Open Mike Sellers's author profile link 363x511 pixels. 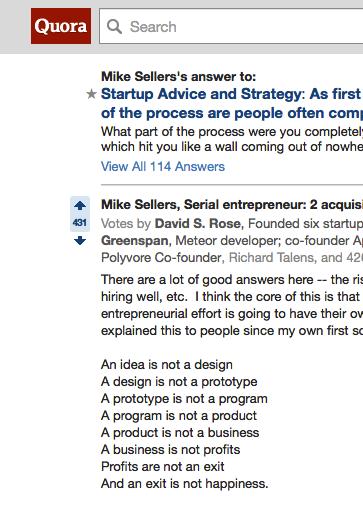[x=140, y=204]
